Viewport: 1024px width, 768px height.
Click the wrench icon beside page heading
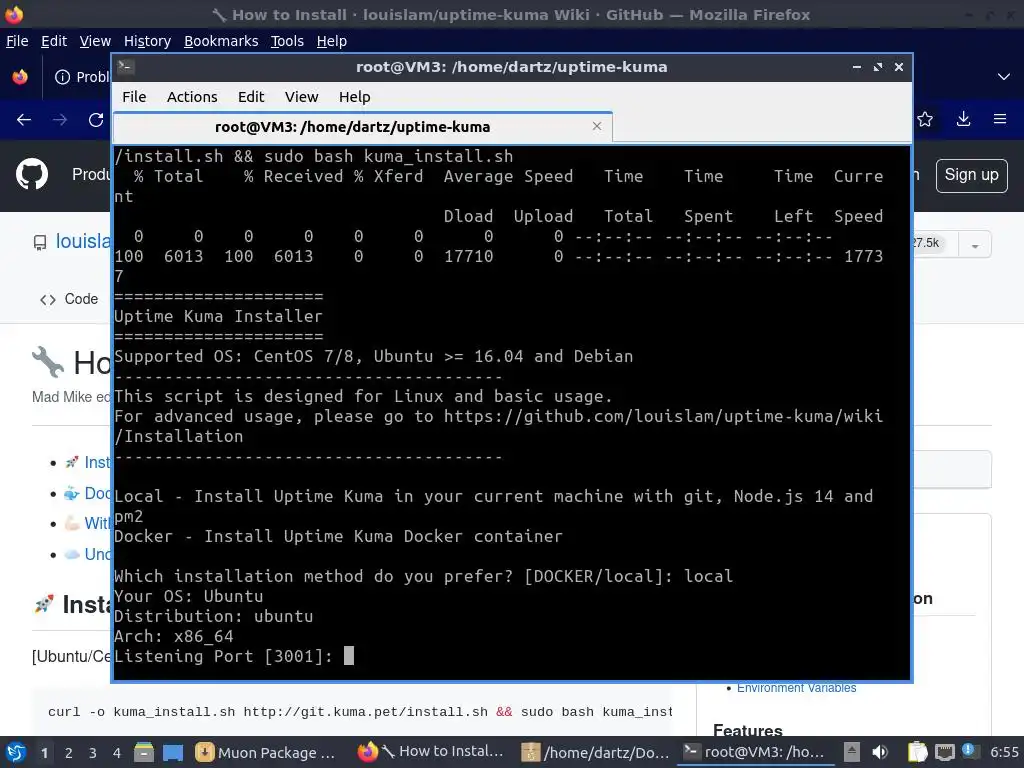pos(48,362)
